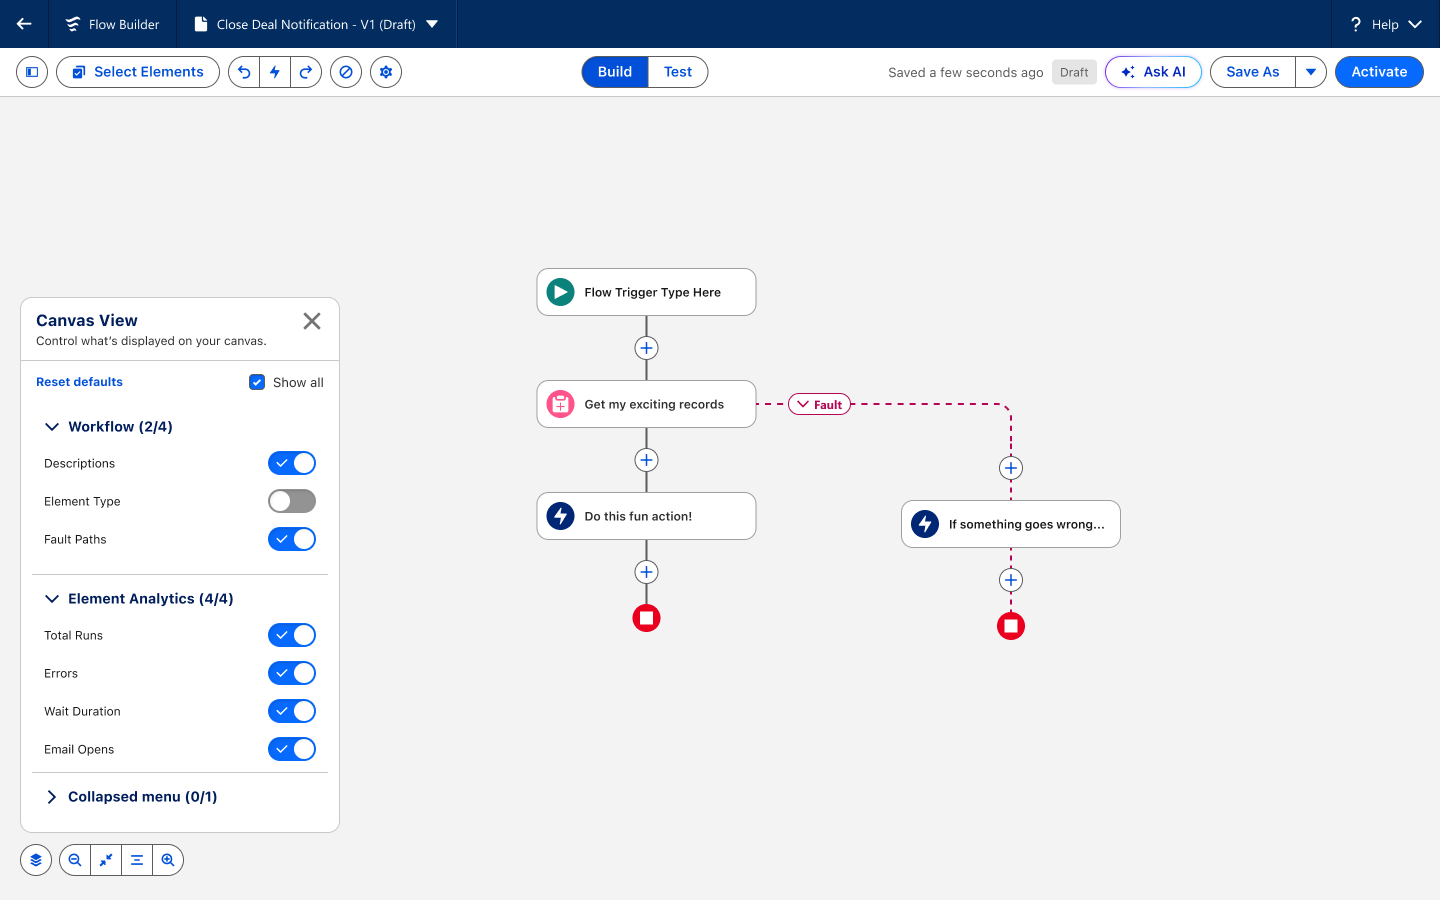Image resolution: width=1440 pixels, height=900 pixels.
Task: Select the Get my exciting records node
Action: 646,404
